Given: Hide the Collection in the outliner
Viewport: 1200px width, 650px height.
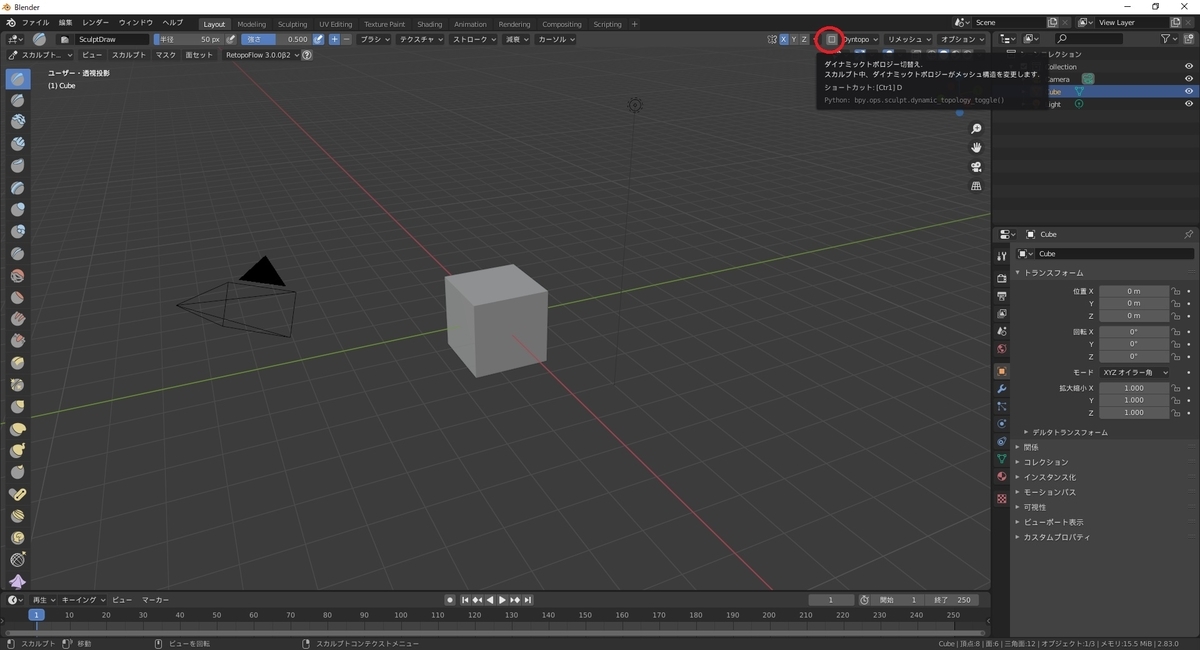Looking at the screenshot, I should point(1189,66).
